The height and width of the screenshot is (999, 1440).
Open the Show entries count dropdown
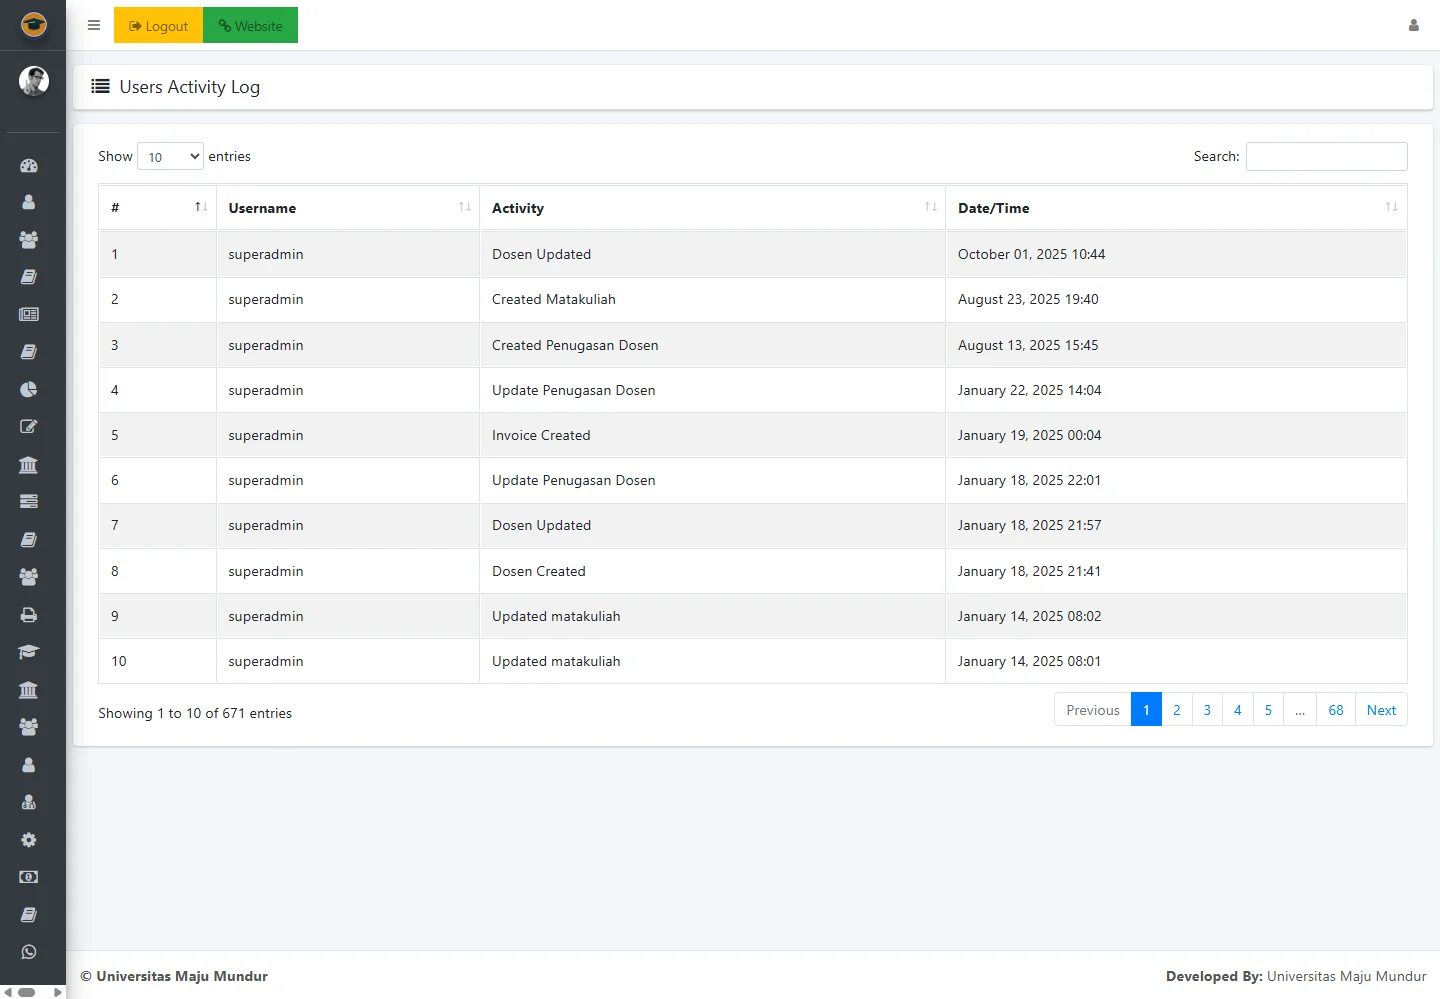(x=170, y=157)
